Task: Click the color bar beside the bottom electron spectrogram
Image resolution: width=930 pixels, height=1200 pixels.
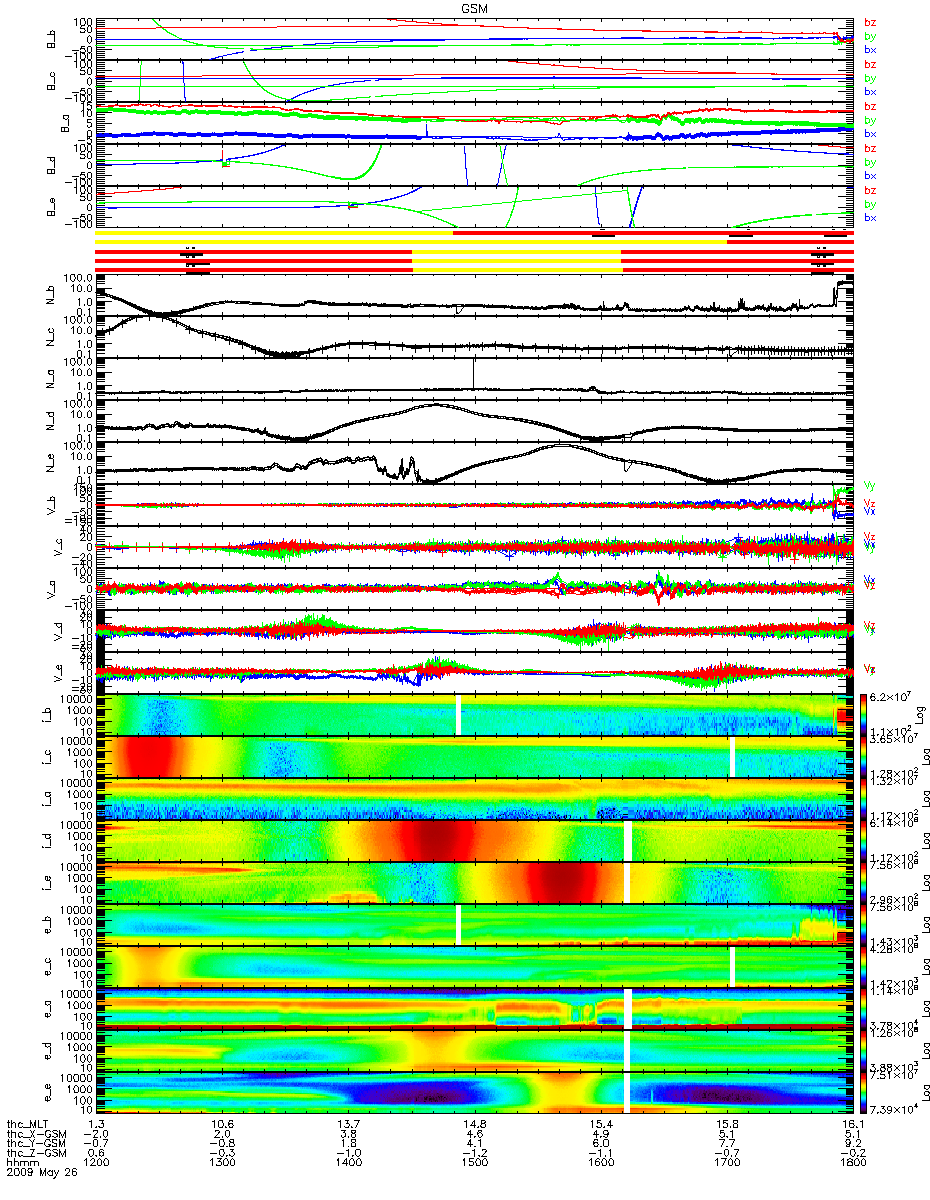Action: click(x=864, y=1092)
